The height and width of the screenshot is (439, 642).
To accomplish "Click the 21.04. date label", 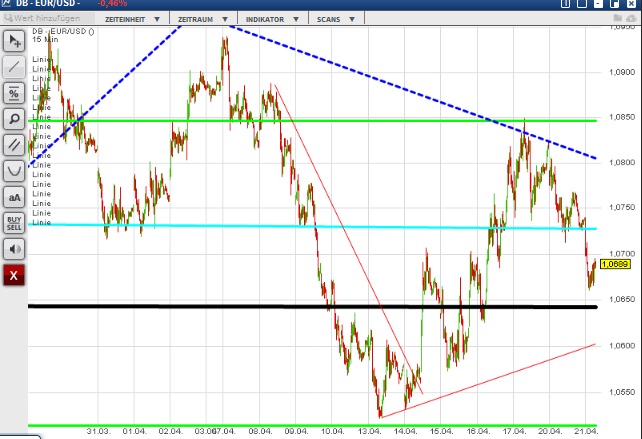I will coord(586,431).
